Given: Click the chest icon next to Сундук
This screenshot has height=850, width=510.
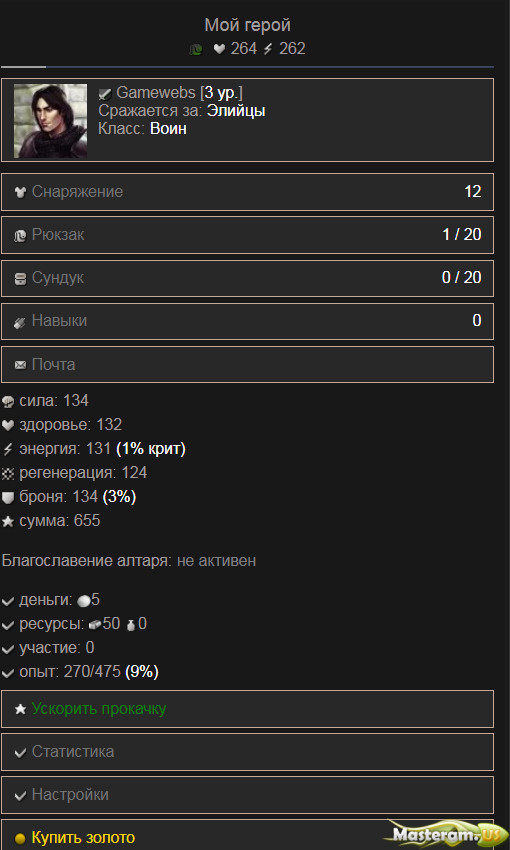Looking at the screenshot, I should click(21, 279).
